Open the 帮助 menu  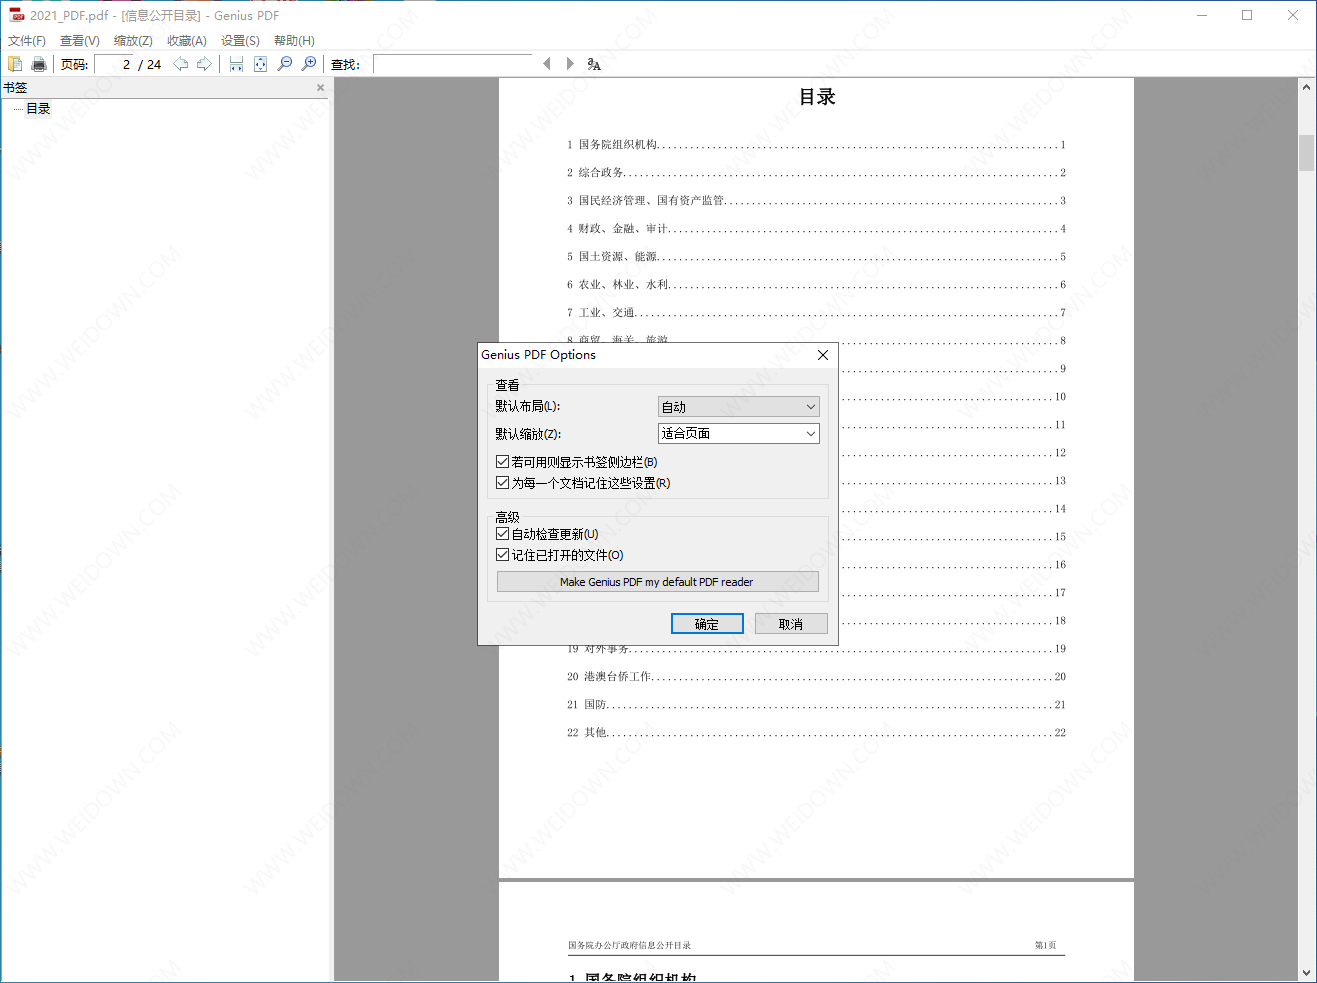[294, 41]
